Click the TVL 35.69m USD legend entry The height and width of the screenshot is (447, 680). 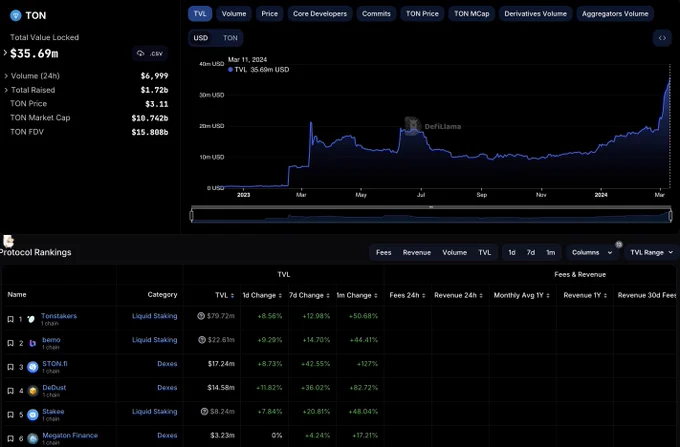pyautogui.click(x=258, y=70)
